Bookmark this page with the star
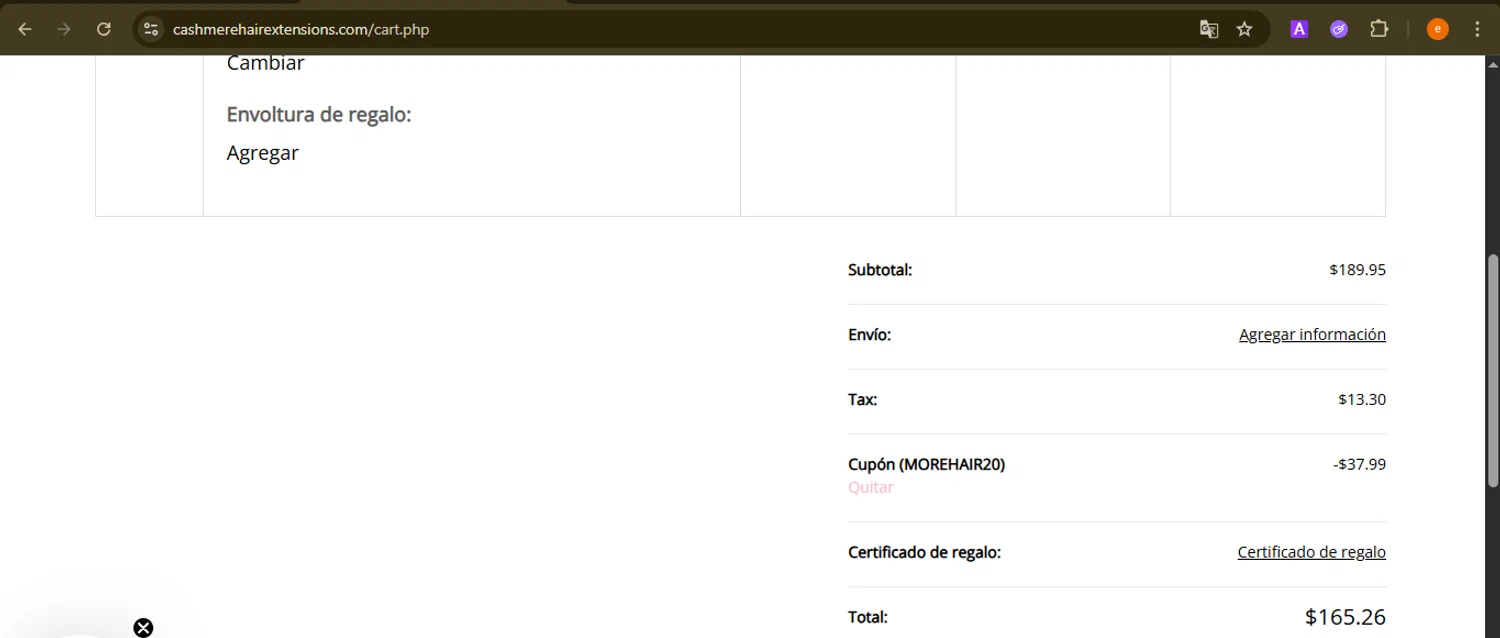This screenshot has width=1500, height=638. (1244, 29)
